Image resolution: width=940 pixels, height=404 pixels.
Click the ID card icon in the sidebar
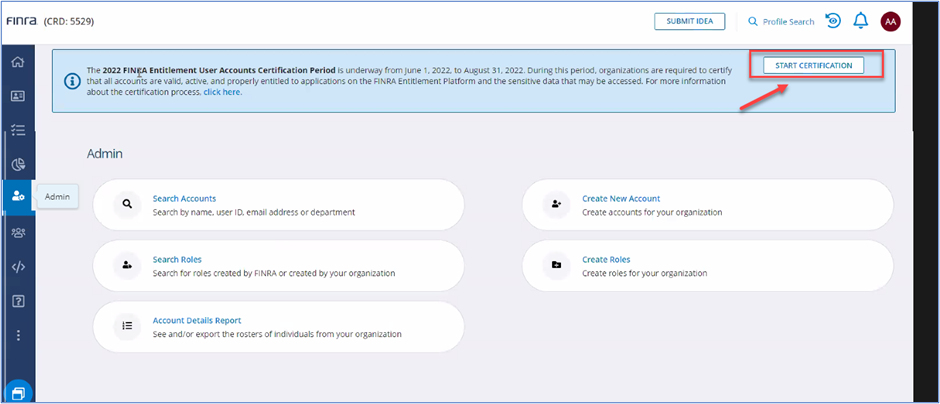(x=18, y=96)
